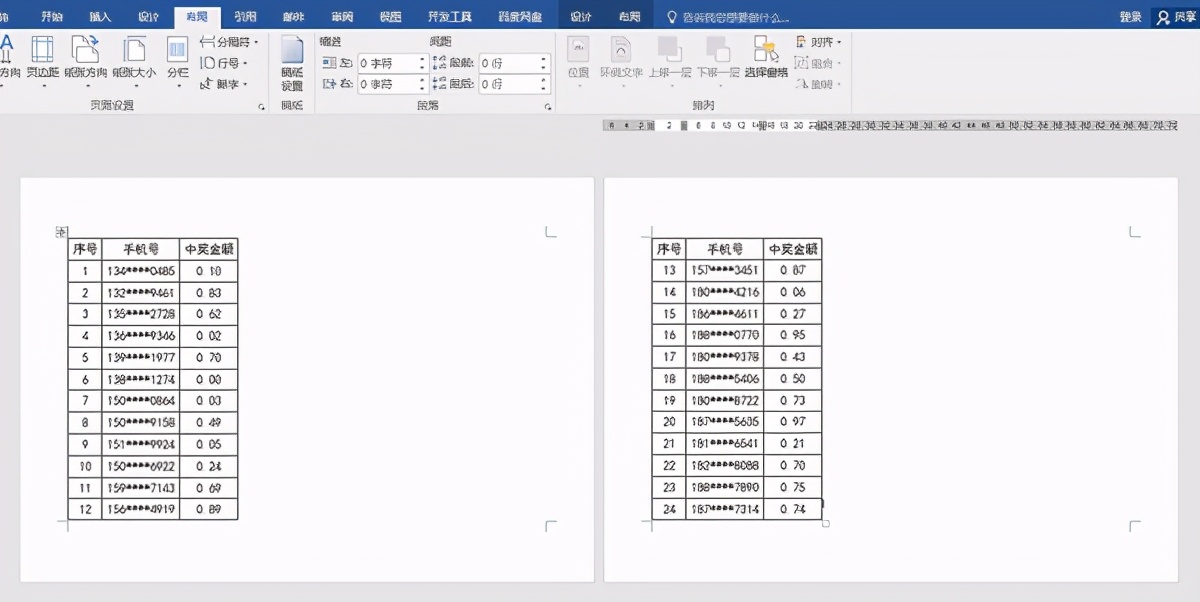Screen dimensions: 1200x602
Task: Click the Sign in (登录) button
Action: 1131,17
